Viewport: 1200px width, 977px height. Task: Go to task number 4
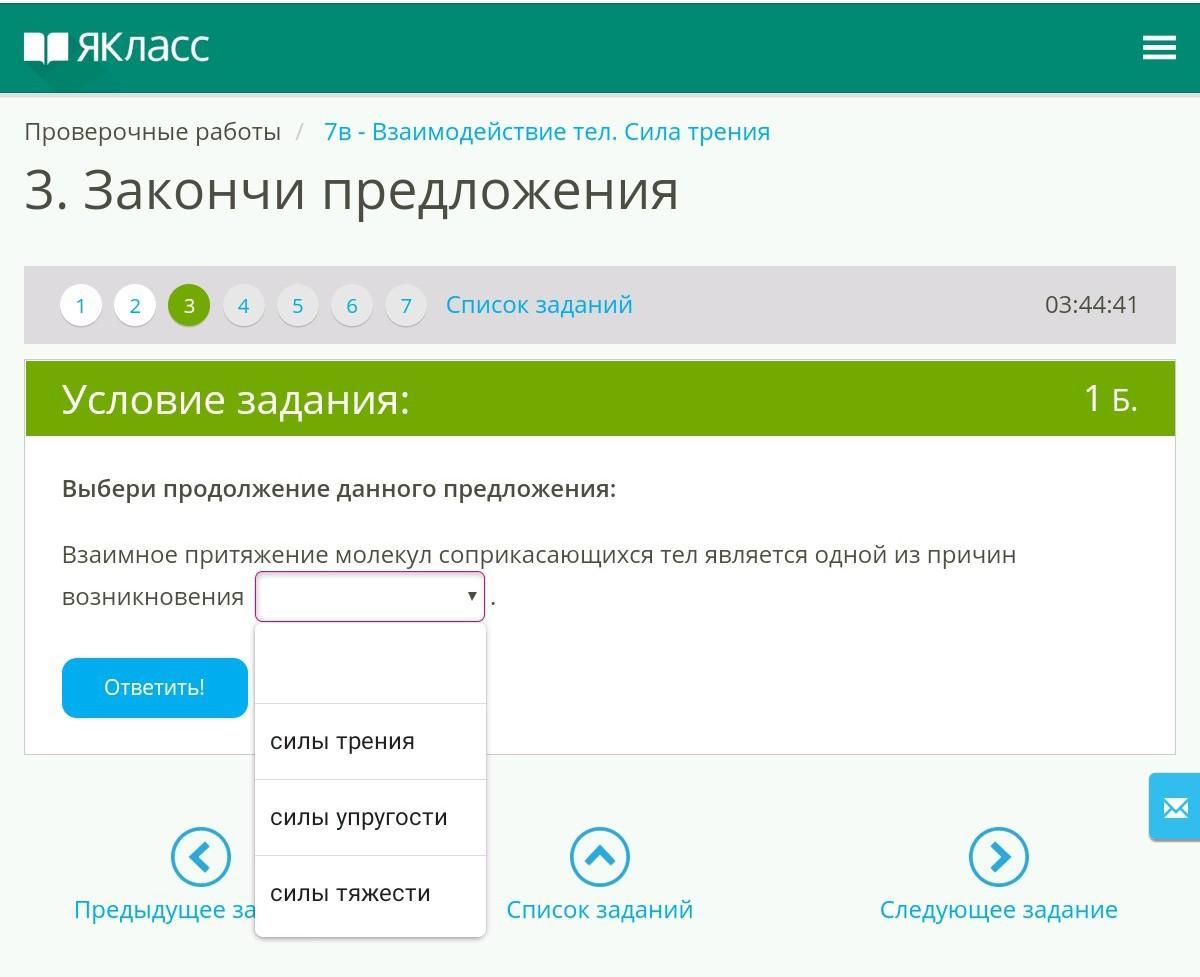tap(243, 305)
